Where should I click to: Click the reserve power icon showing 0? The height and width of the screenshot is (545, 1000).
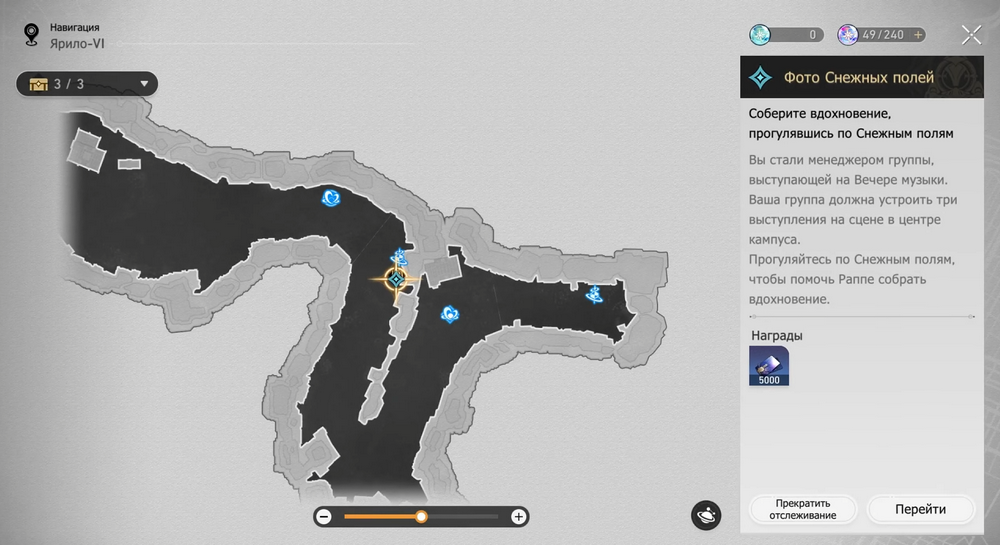760,34
